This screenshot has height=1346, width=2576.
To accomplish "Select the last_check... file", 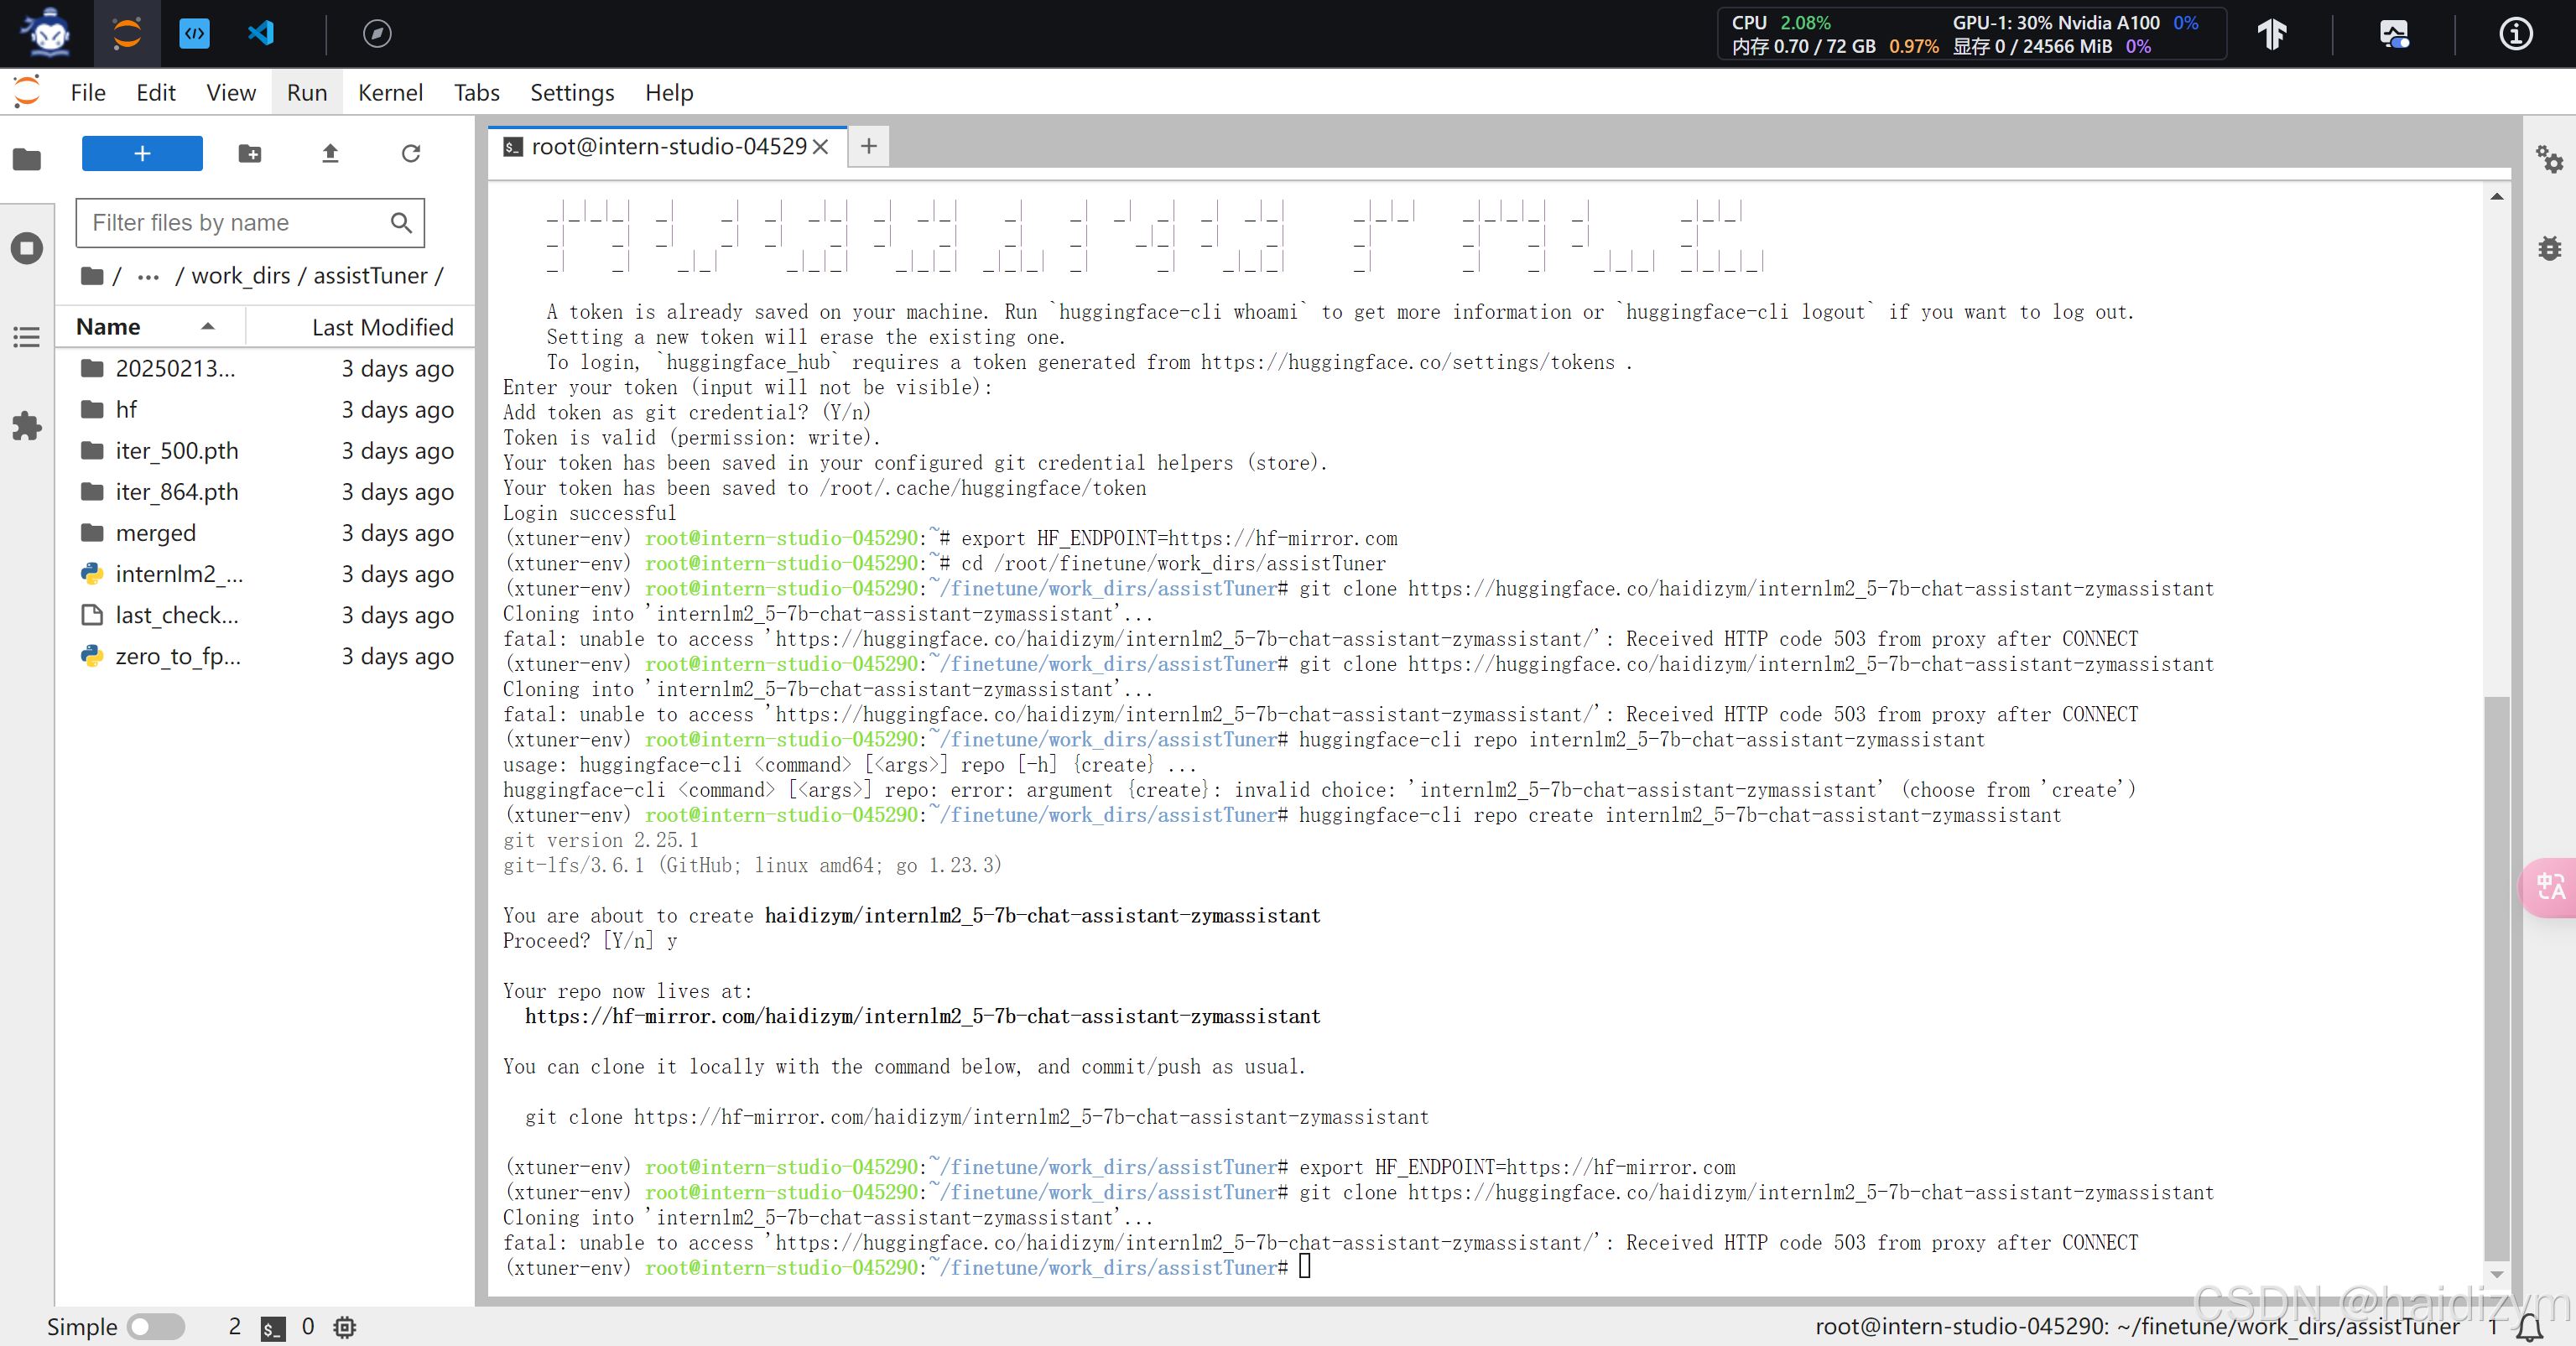I will click(265, 615).
